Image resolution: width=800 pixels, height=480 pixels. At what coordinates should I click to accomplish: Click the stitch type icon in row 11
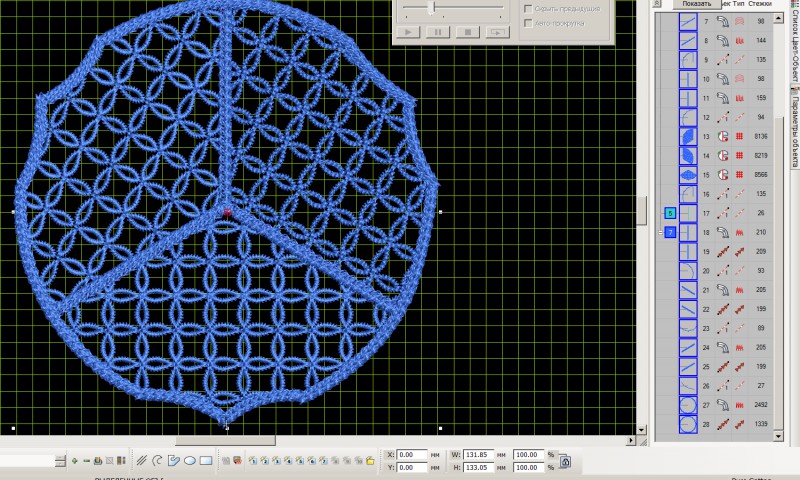pyautogui.click(x=739, y=98)
